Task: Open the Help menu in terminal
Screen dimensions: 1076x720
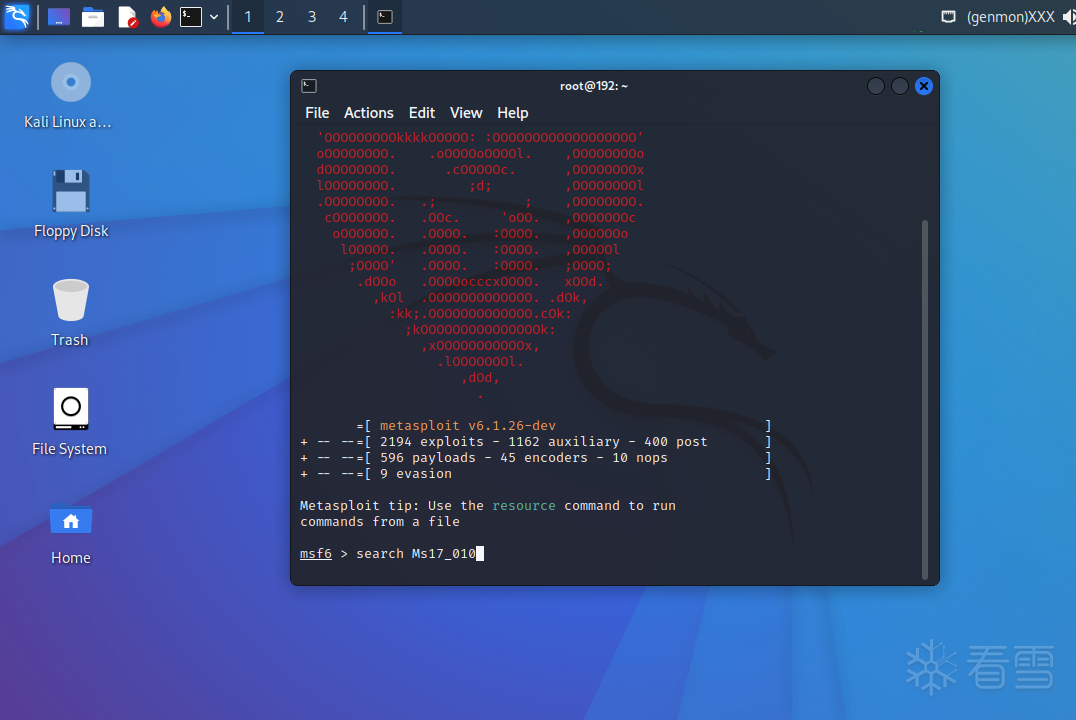Action: coord(513,113)
